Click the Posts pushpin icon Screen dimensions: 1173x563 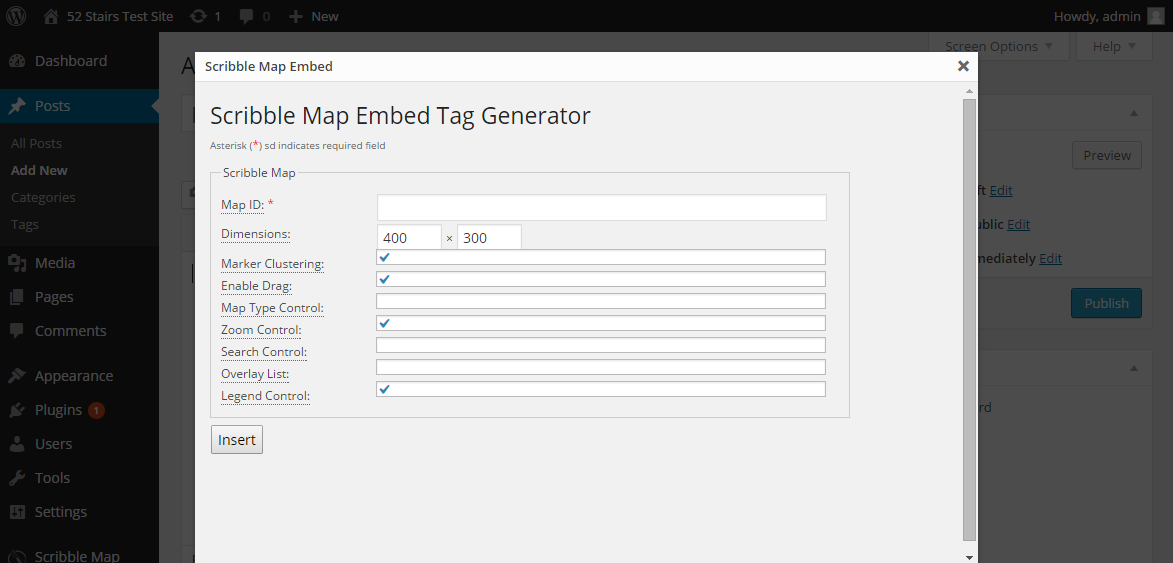pos(16,106)
